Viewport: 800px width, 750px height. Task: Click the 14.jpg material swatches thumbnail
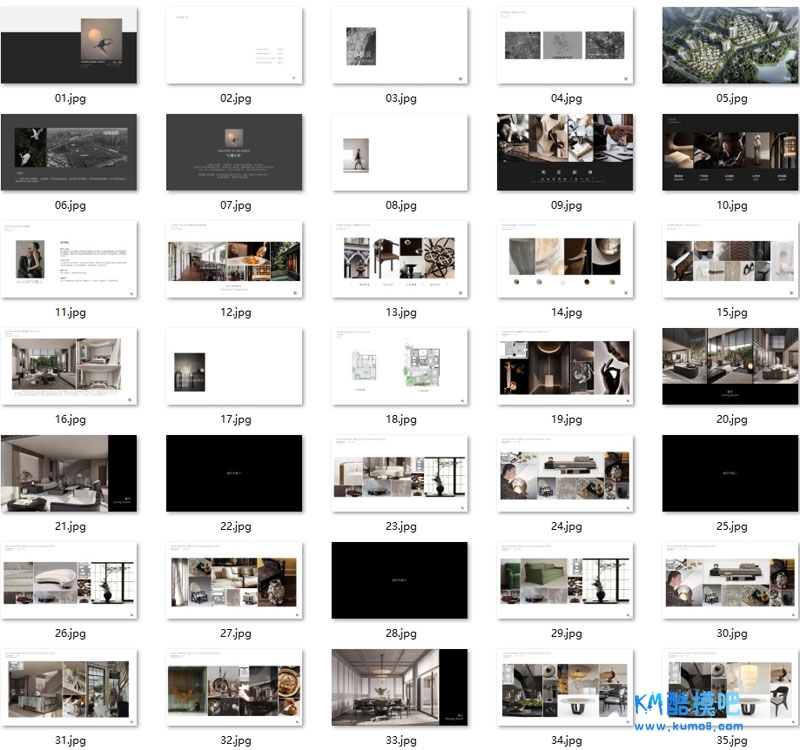click(x=565, y=259)
